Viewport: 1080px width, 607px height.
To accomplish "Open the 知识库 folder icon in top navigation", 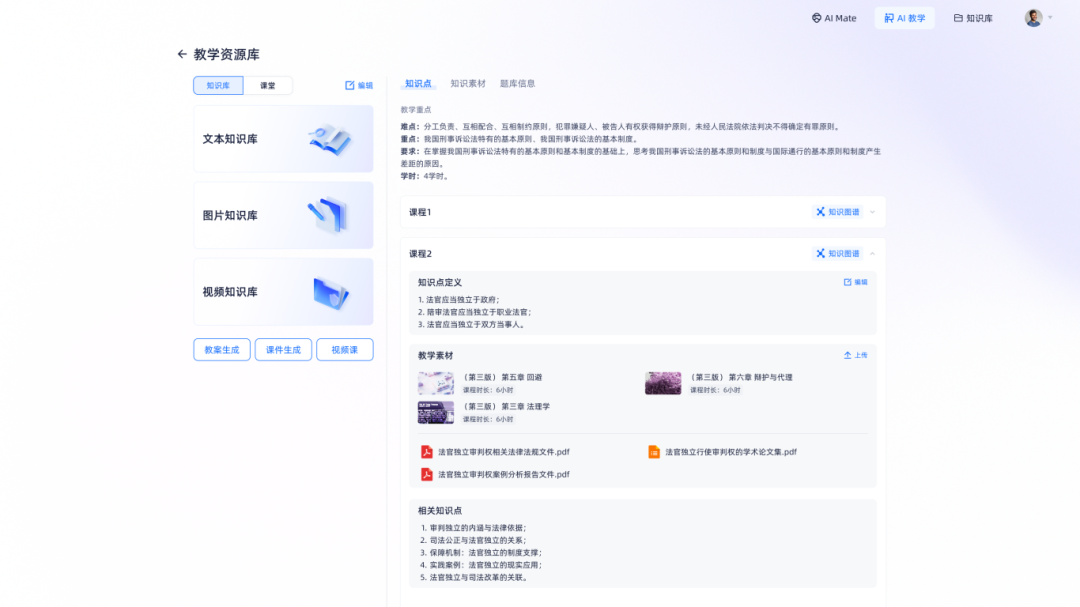I will click(957, 18).
